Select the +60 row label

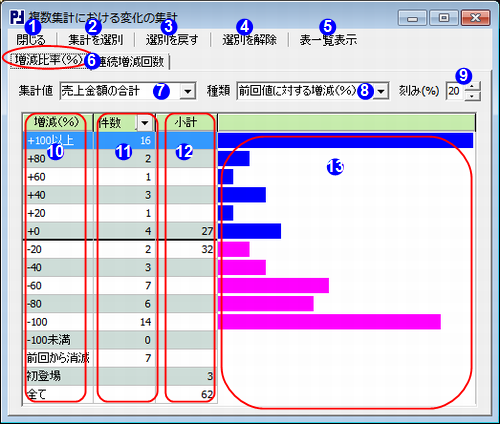tap(36, 177)
